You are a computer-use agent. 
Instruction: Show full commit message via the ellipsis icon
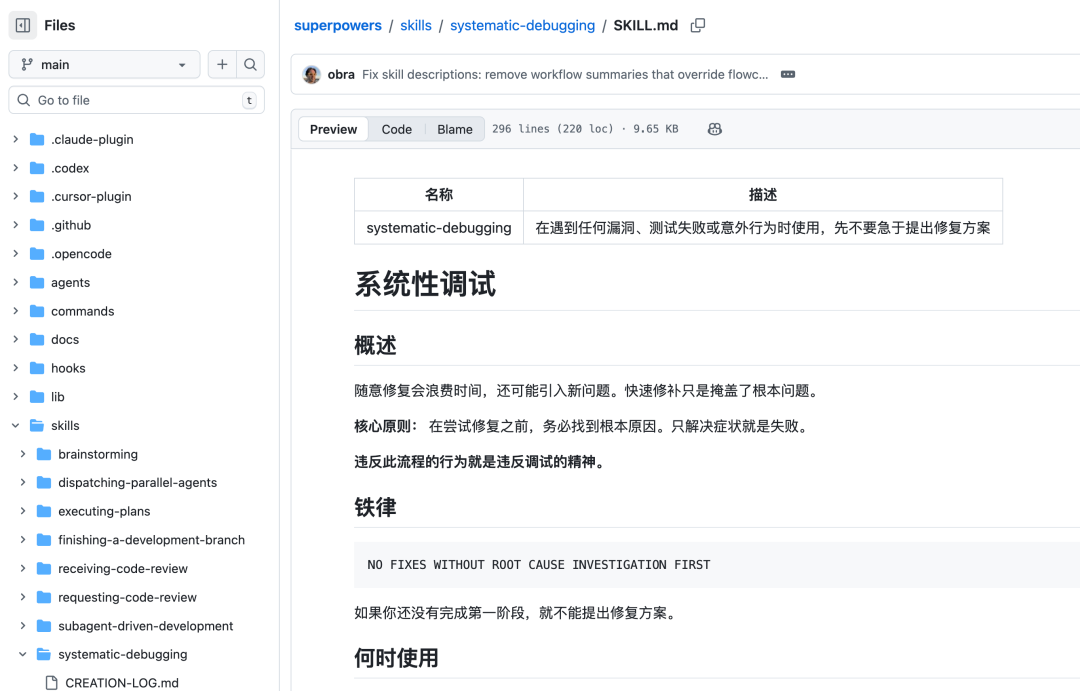(787, 73)
